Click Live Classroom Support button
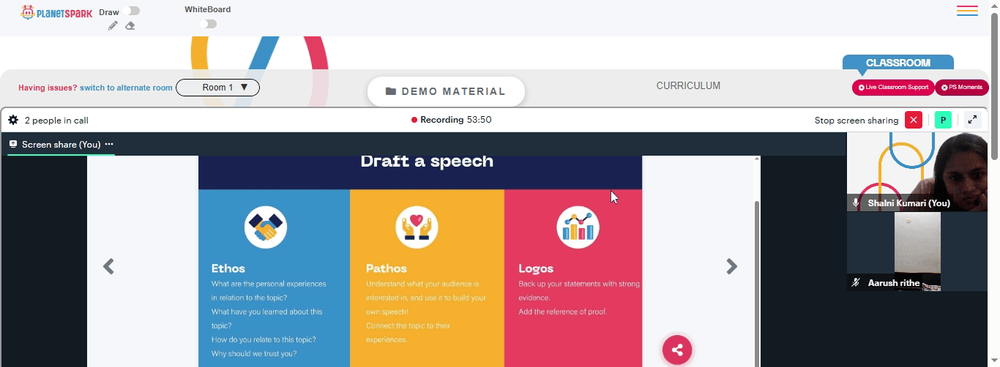The width and height of the screenshot is (1000, 367). tap(893, 87)
